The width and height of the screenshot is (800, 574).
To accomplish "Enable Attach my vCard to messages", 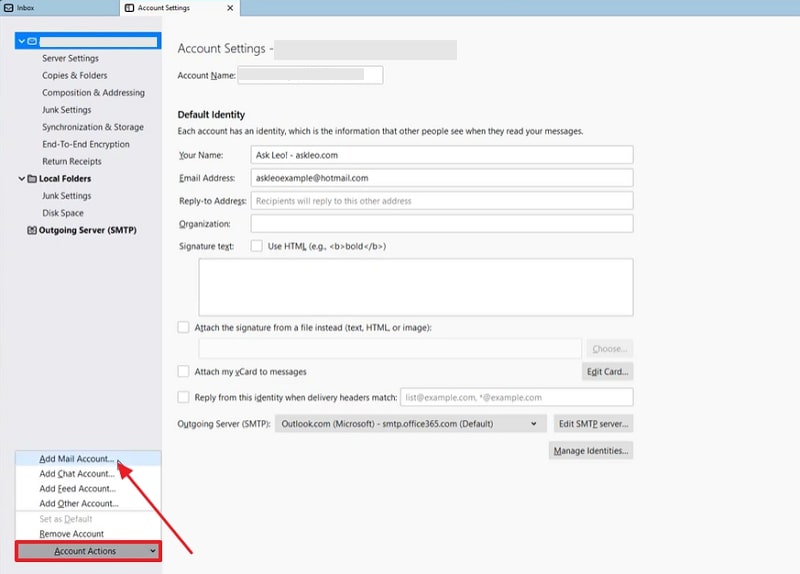I will pos(183,371).
